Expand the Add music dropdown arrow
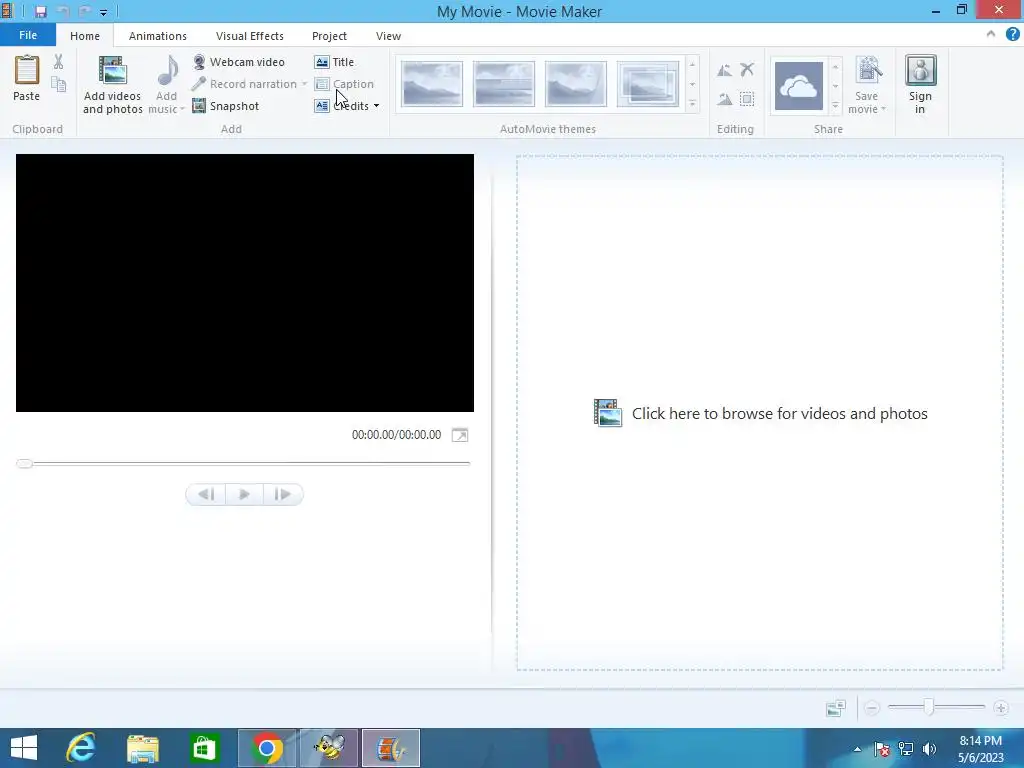This screenshot has height=768, width=1024. [182, 109]
